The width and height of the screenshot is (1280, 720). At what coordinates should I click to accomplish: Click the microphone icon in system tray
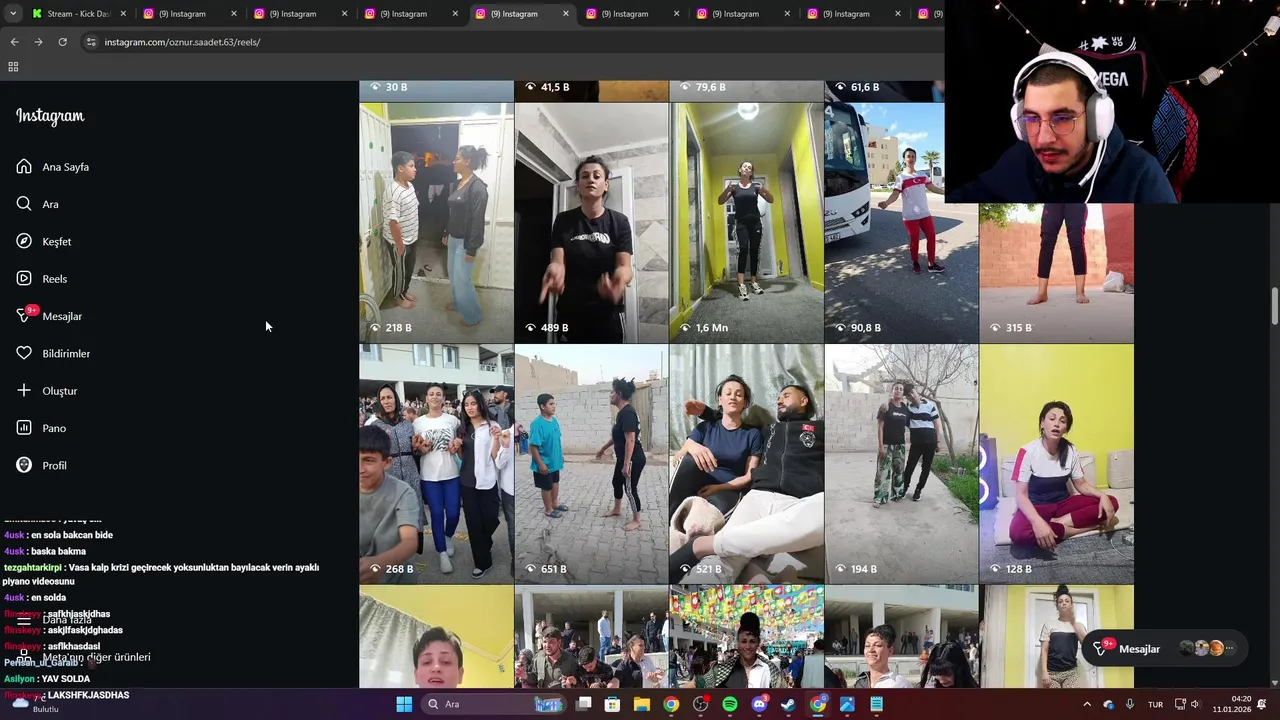1130,704
